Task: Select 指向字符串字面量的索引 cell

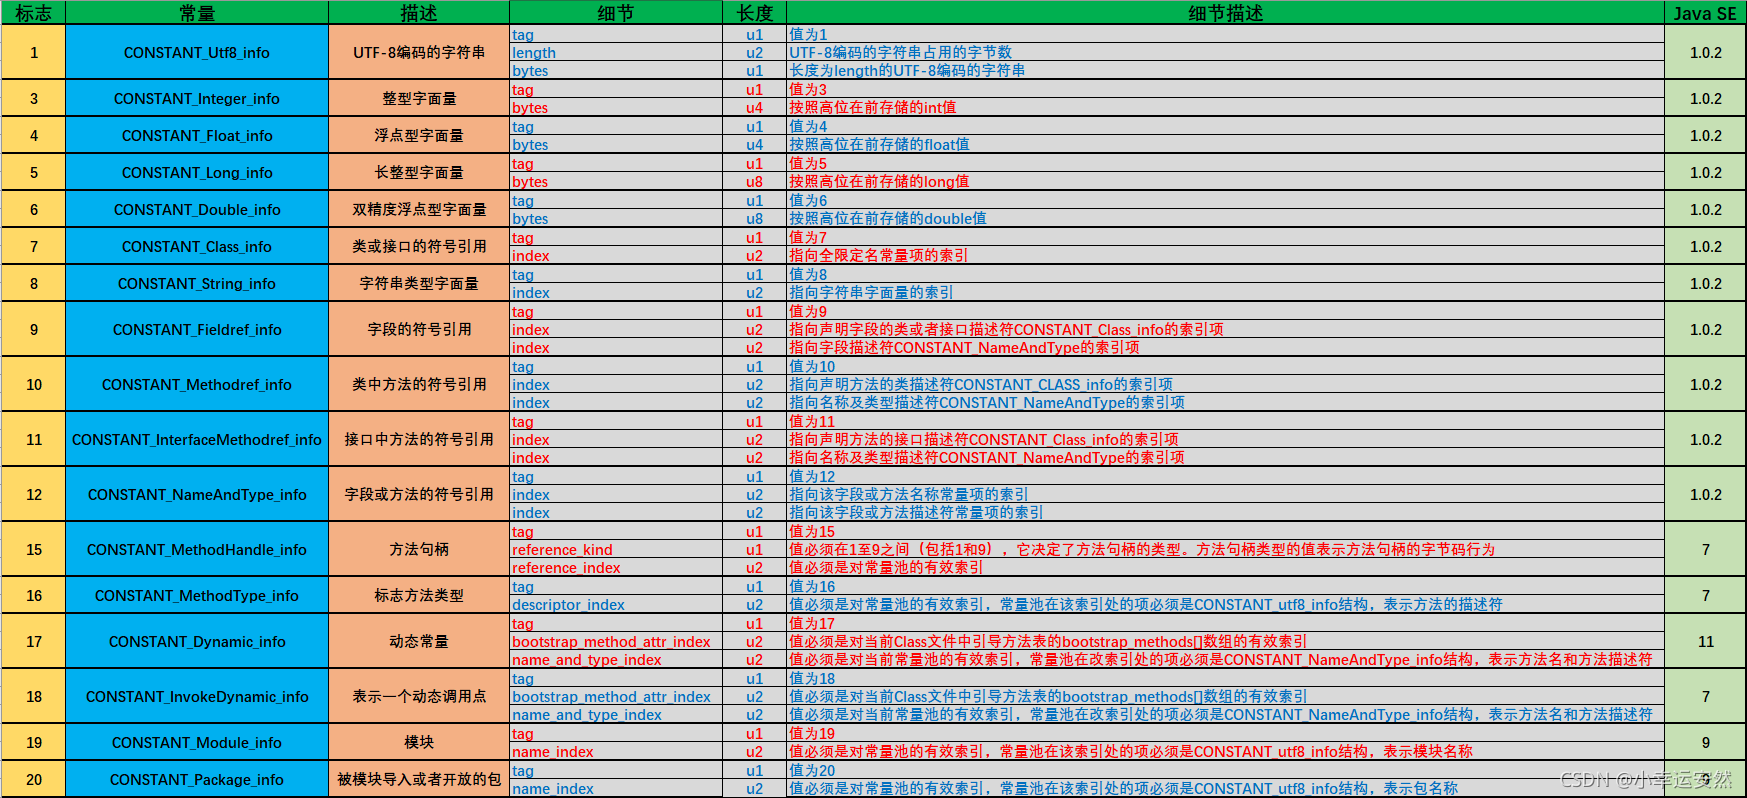Action: (1226, 292)
